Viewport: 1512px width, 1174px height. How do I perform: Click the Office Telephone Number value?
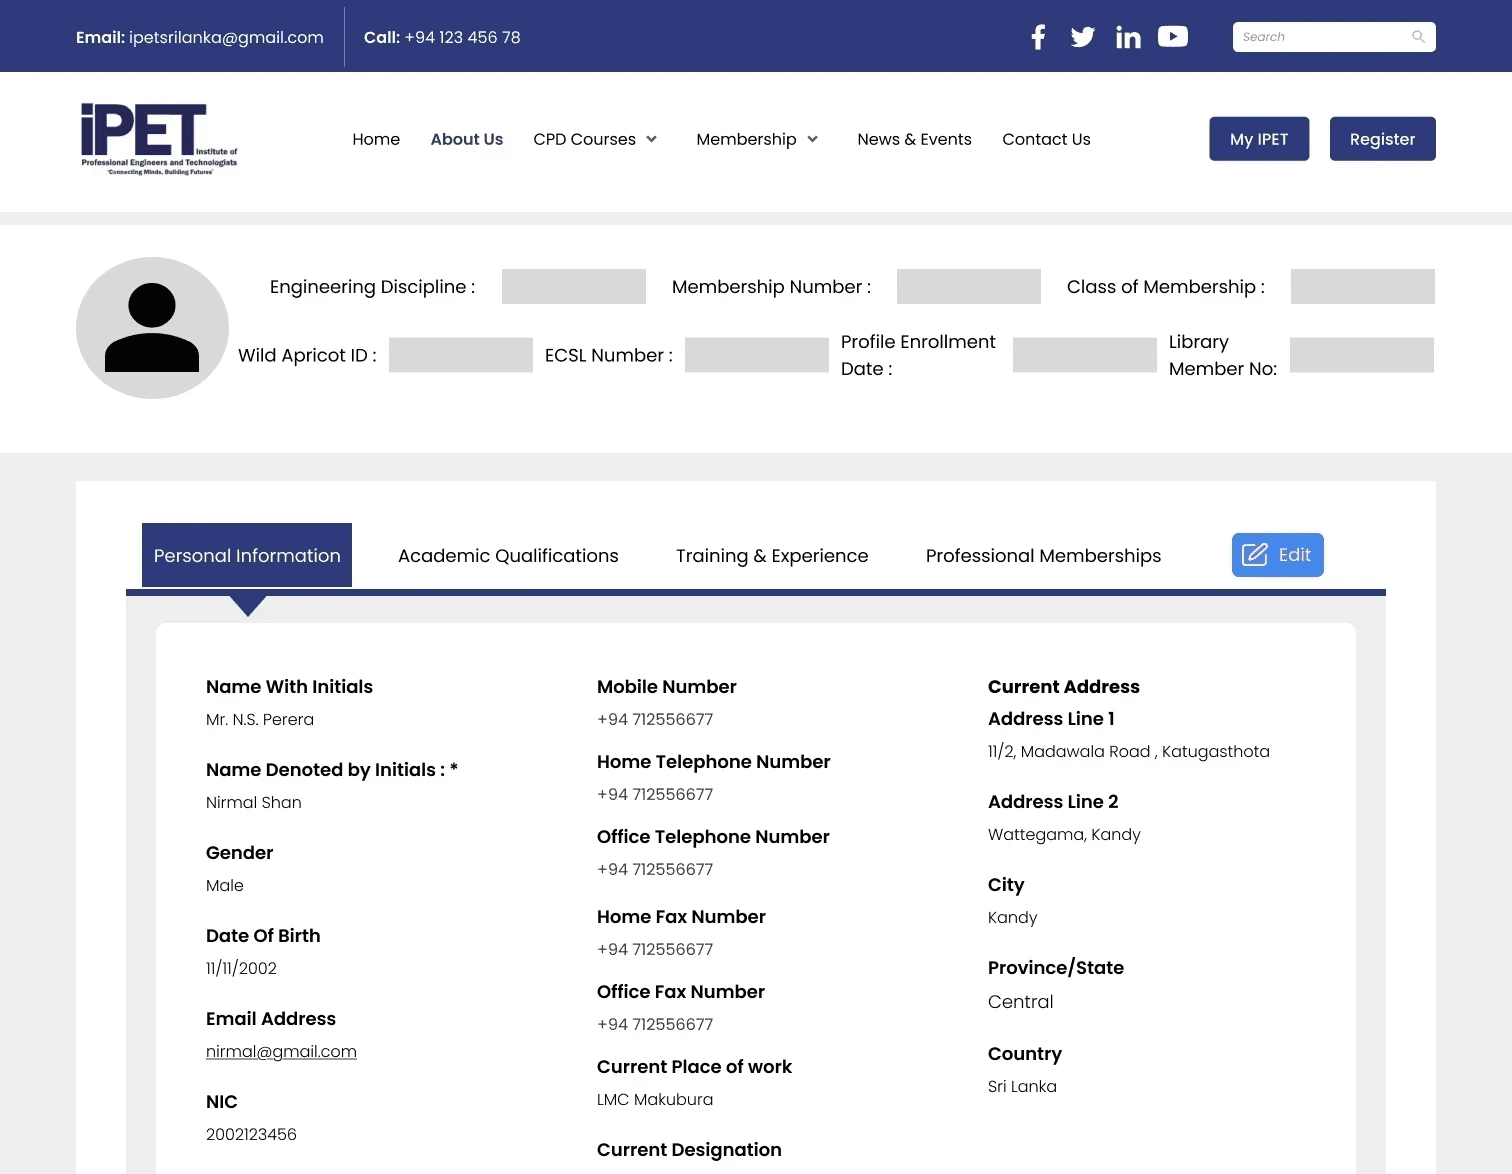655,869
